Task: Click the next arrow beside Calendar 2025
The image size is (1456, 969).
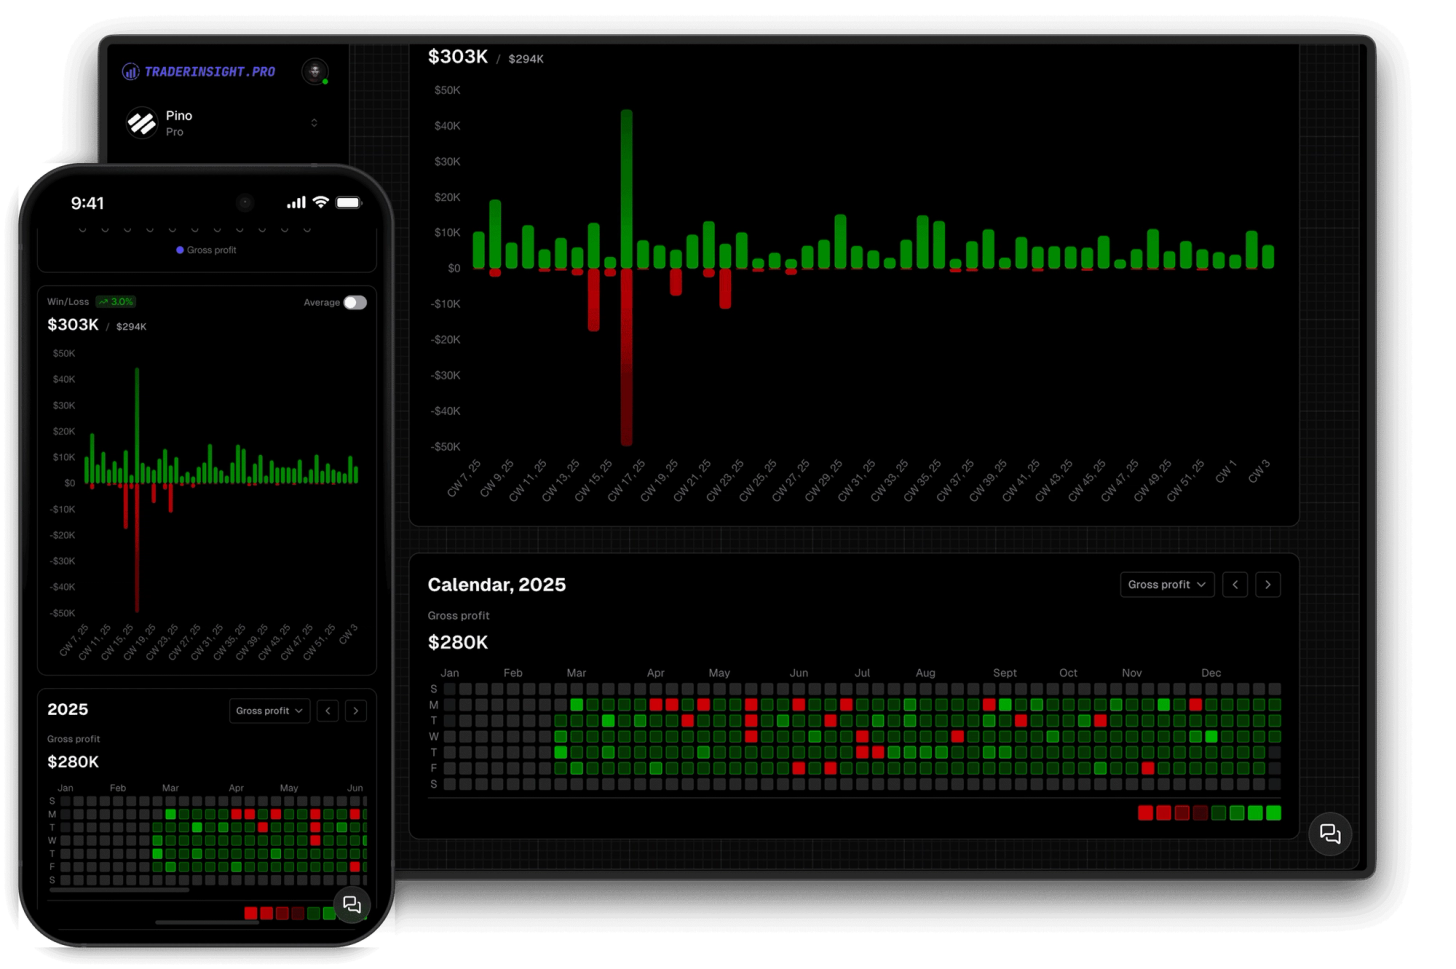Action: pyautogui.click(x=1268, y=584)
